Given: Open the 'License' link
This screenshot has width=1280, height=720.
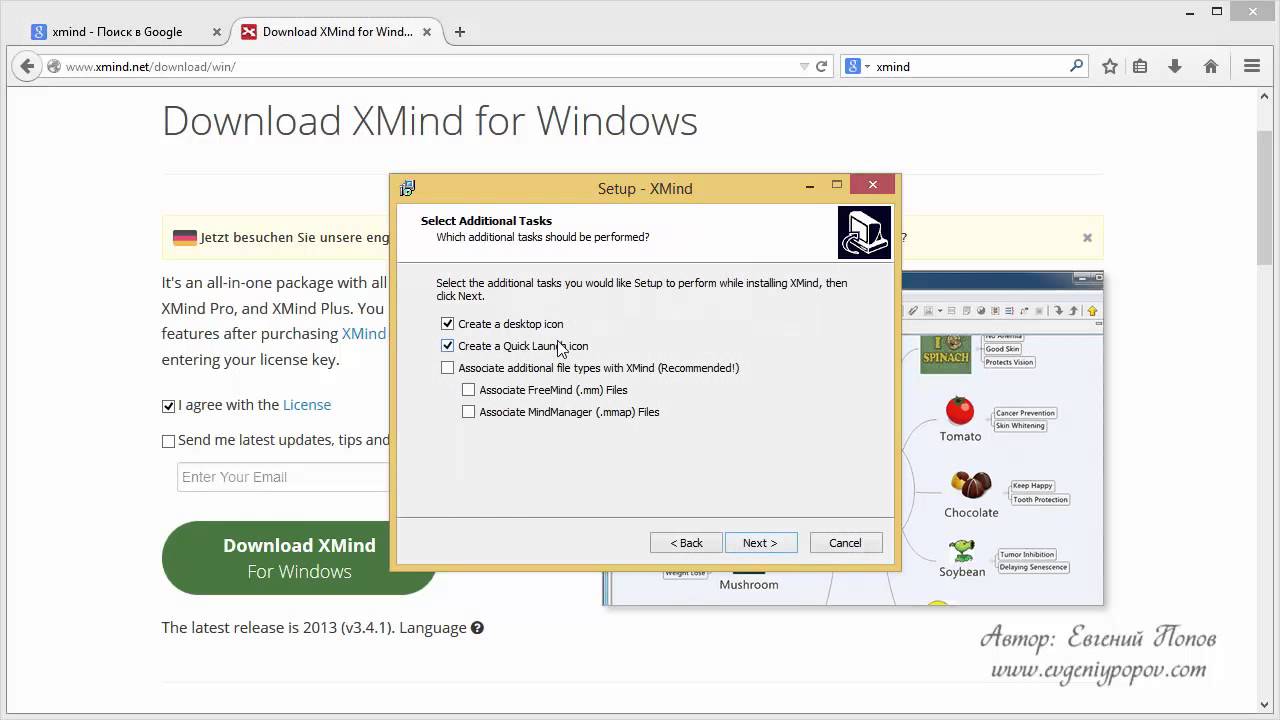Looking at the screenshot, I should (307, 405).
